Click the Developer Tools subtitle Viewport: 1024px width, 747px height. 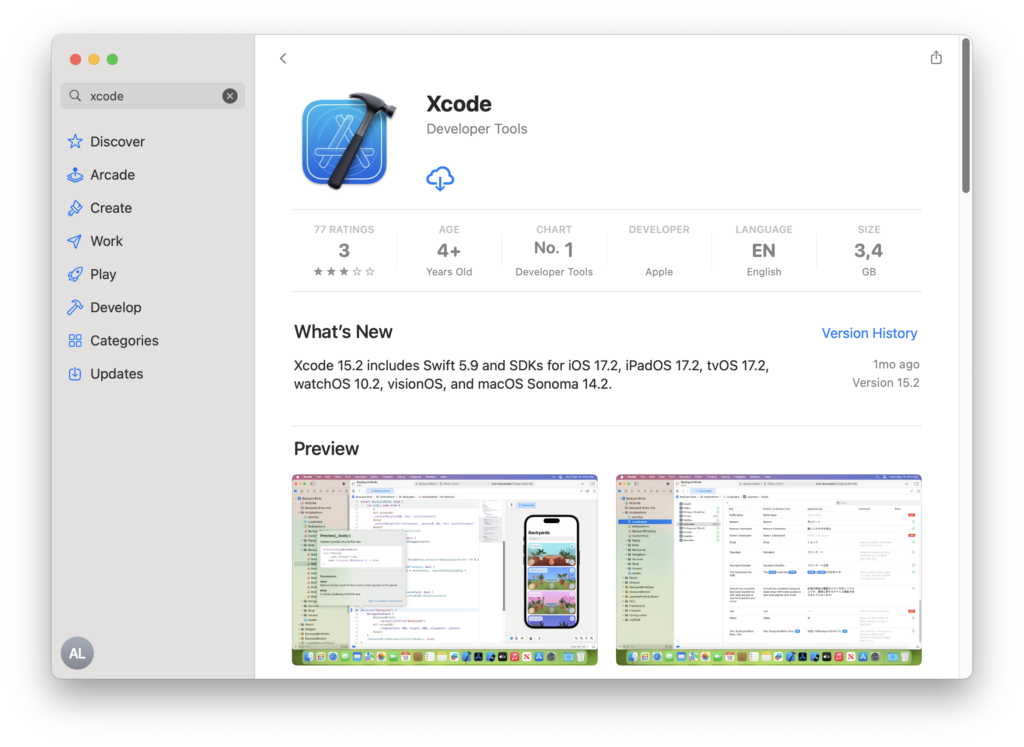[x=477, y=129]
